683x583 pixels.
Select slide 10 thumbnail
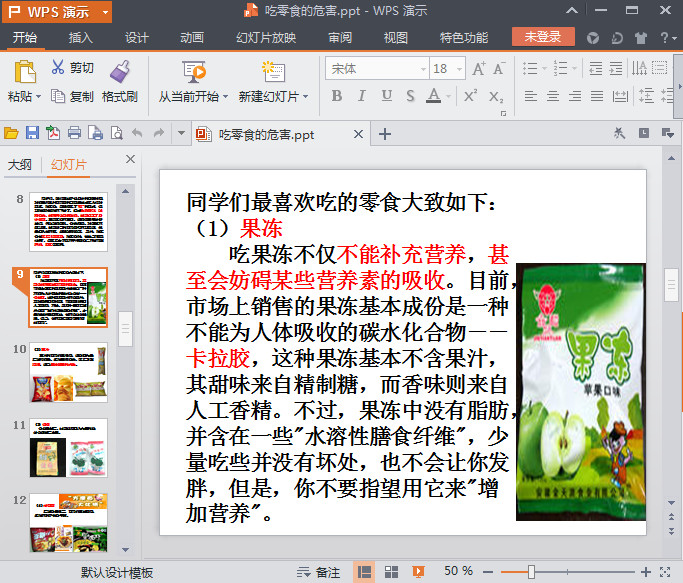coord(68,372)
